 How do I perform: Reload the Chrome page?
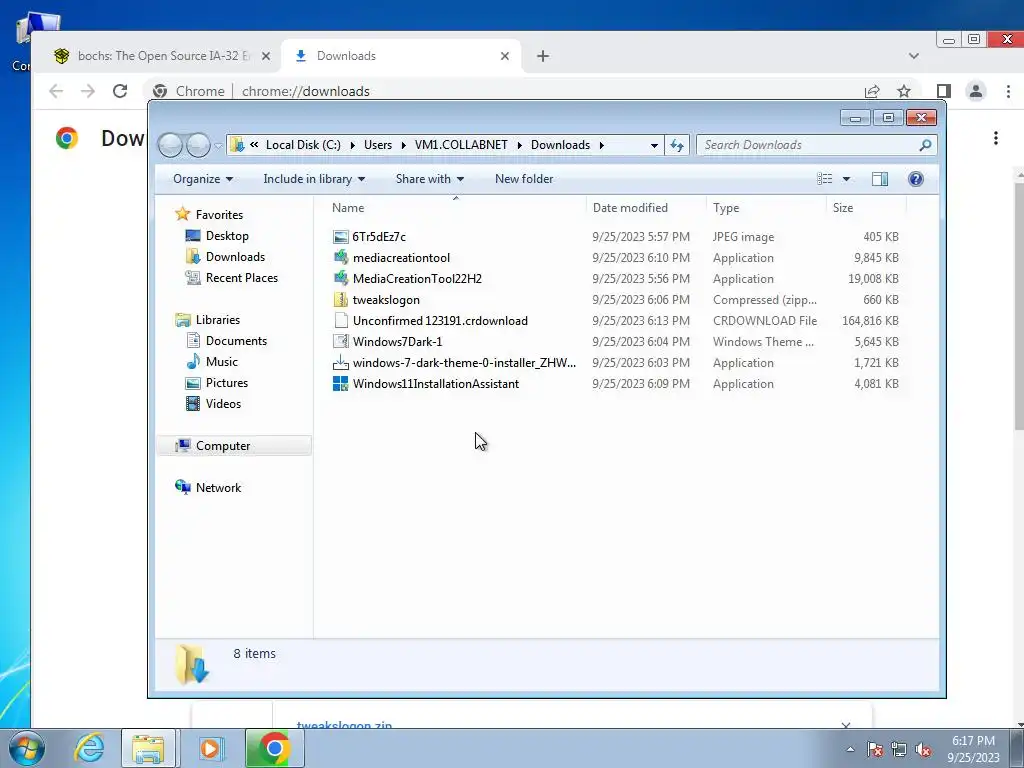tap(120, 91)
